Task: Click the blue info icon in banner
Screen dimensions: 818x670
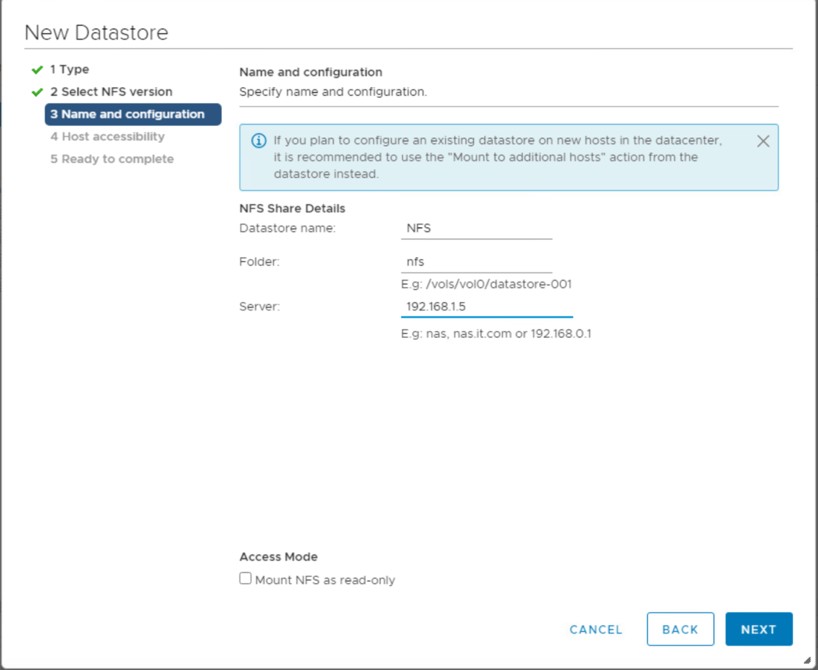Action: click(x=259, y=141)
